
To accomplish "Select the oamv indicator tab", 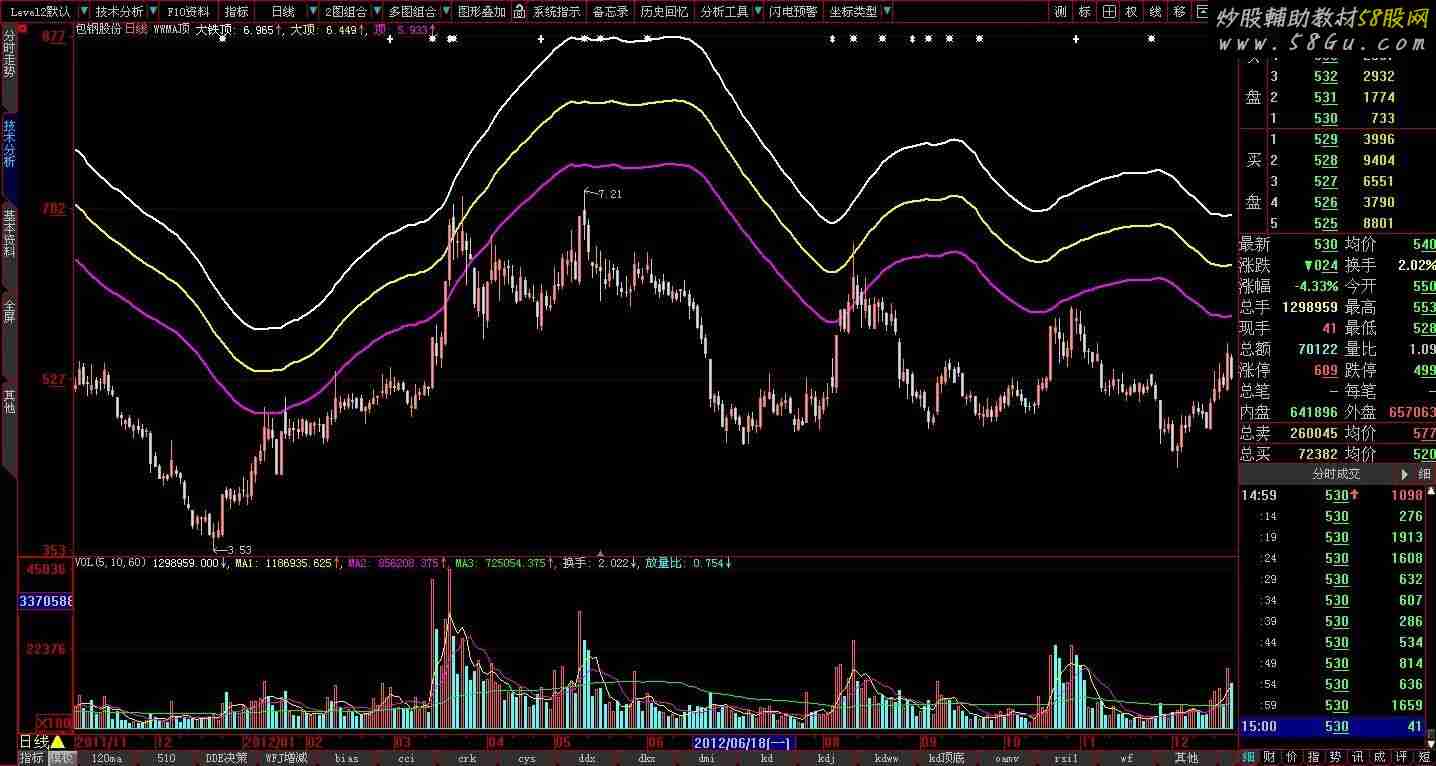I will 1006,758.
